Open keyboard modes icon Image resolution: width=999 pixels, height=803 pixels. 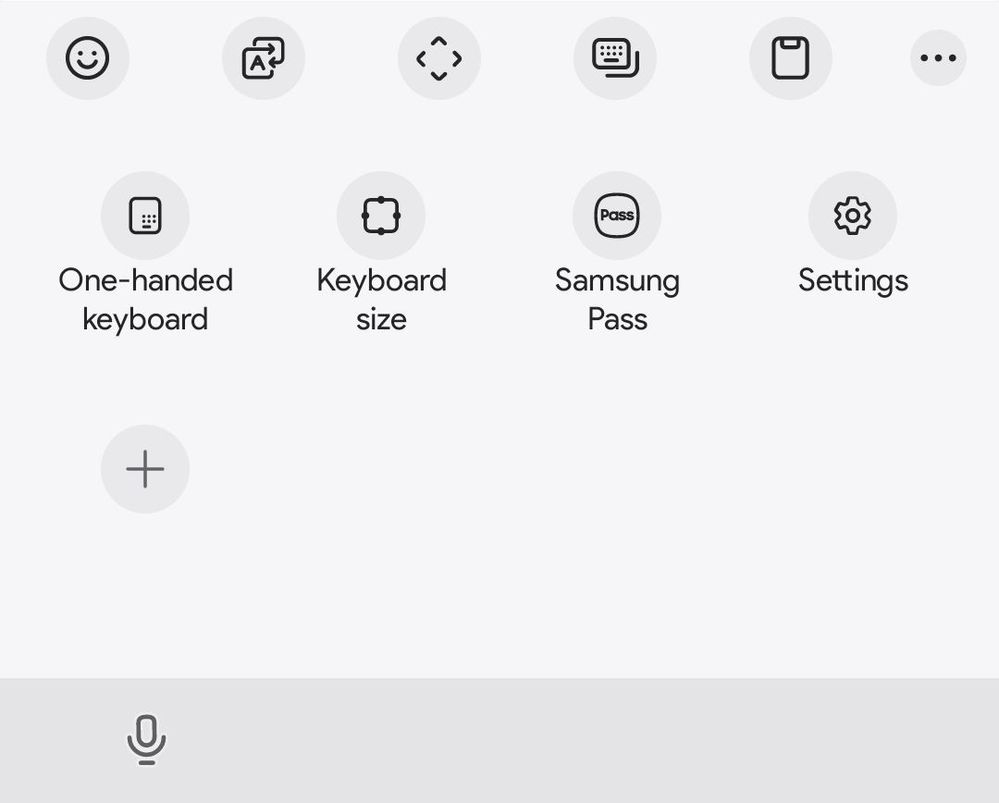pyautogui.click(x=615, y=58)
